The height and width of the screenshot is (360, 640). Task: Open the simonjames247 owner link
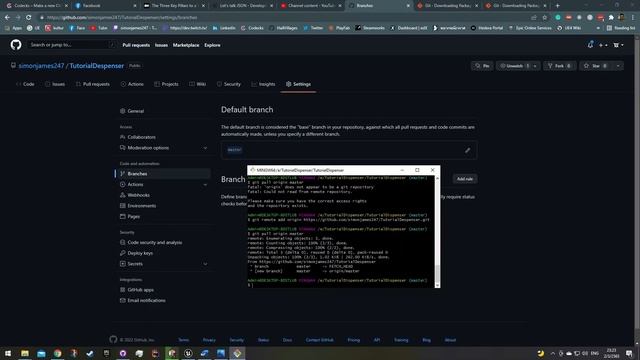tap(41, 66)
